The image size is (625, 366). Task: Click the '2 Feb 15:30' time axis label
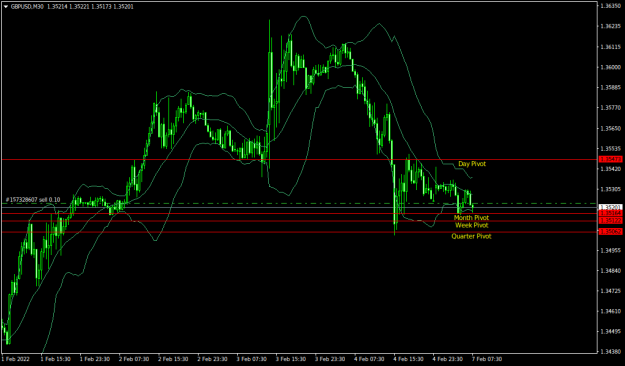[174, 359]
